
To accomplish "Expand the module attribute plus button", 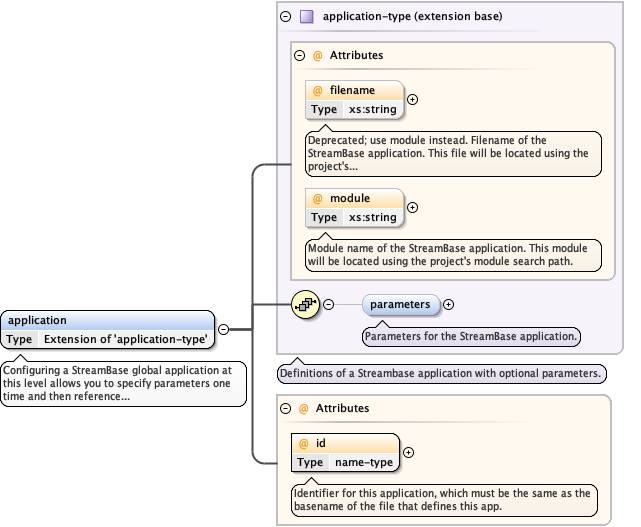I will [x=413, y=207].
